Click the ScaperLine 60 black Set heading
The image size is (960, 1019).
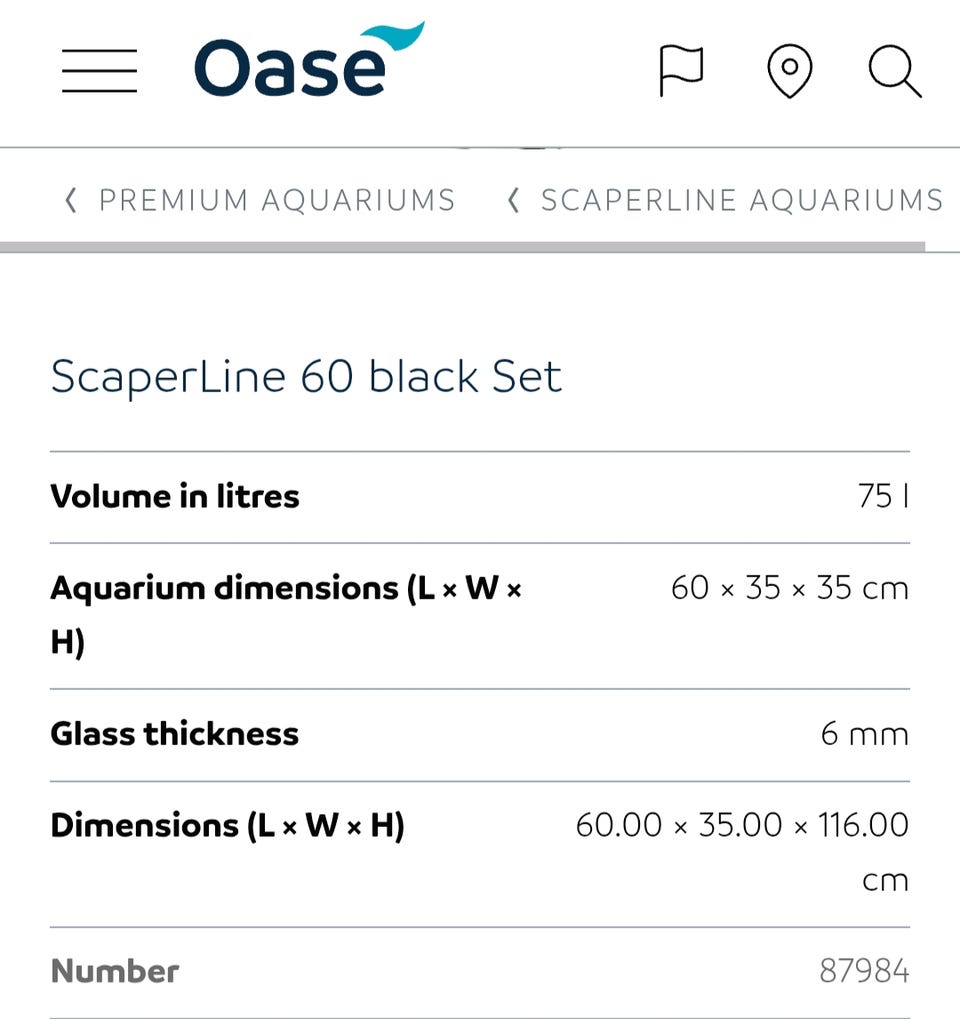pyautogui.click(x=306, y=377)
